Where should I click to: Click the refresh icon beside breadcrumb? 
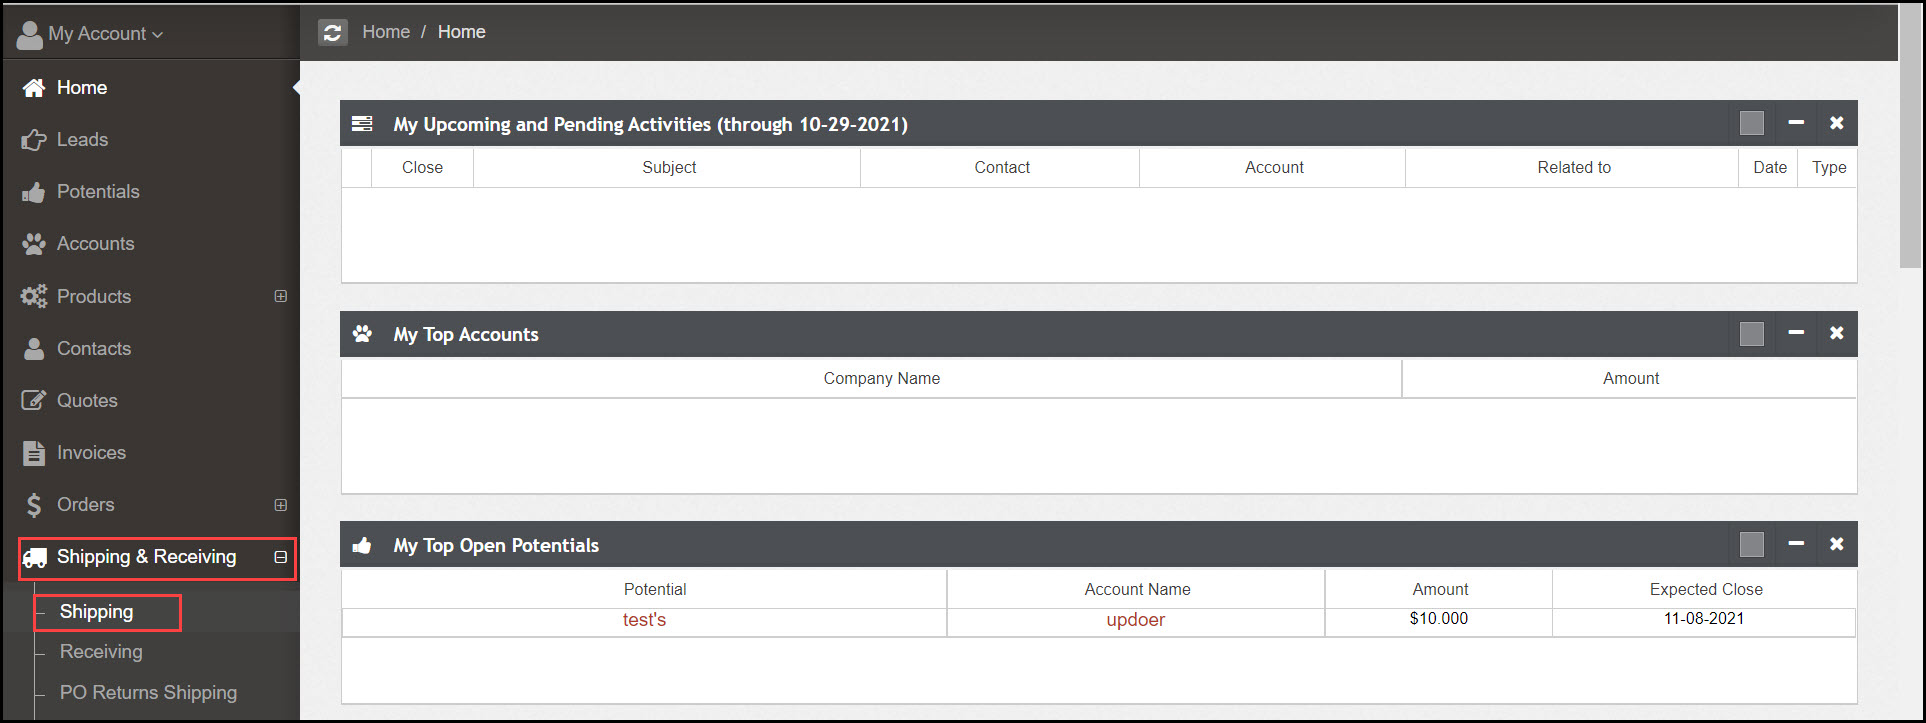333,32
